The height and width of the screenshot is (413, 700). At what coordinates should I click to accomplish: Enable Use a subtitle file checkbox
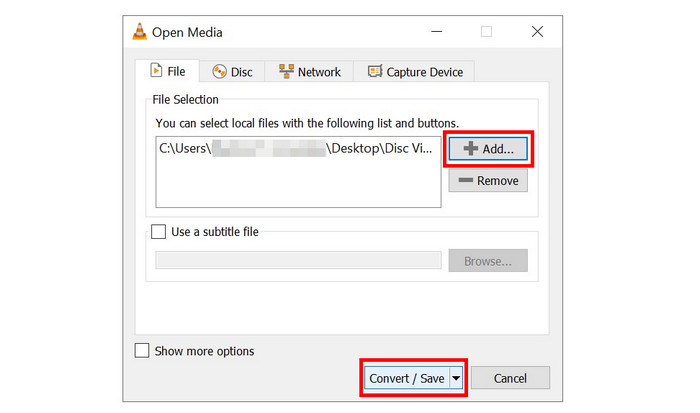pos(158,232)
